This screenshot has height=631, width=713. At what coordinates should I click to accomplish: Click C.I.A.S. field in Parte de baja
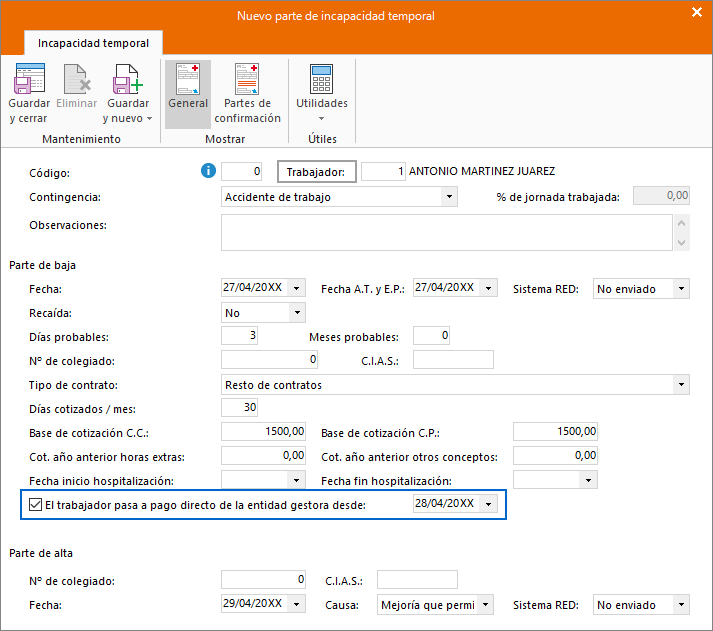pos(453,360)
